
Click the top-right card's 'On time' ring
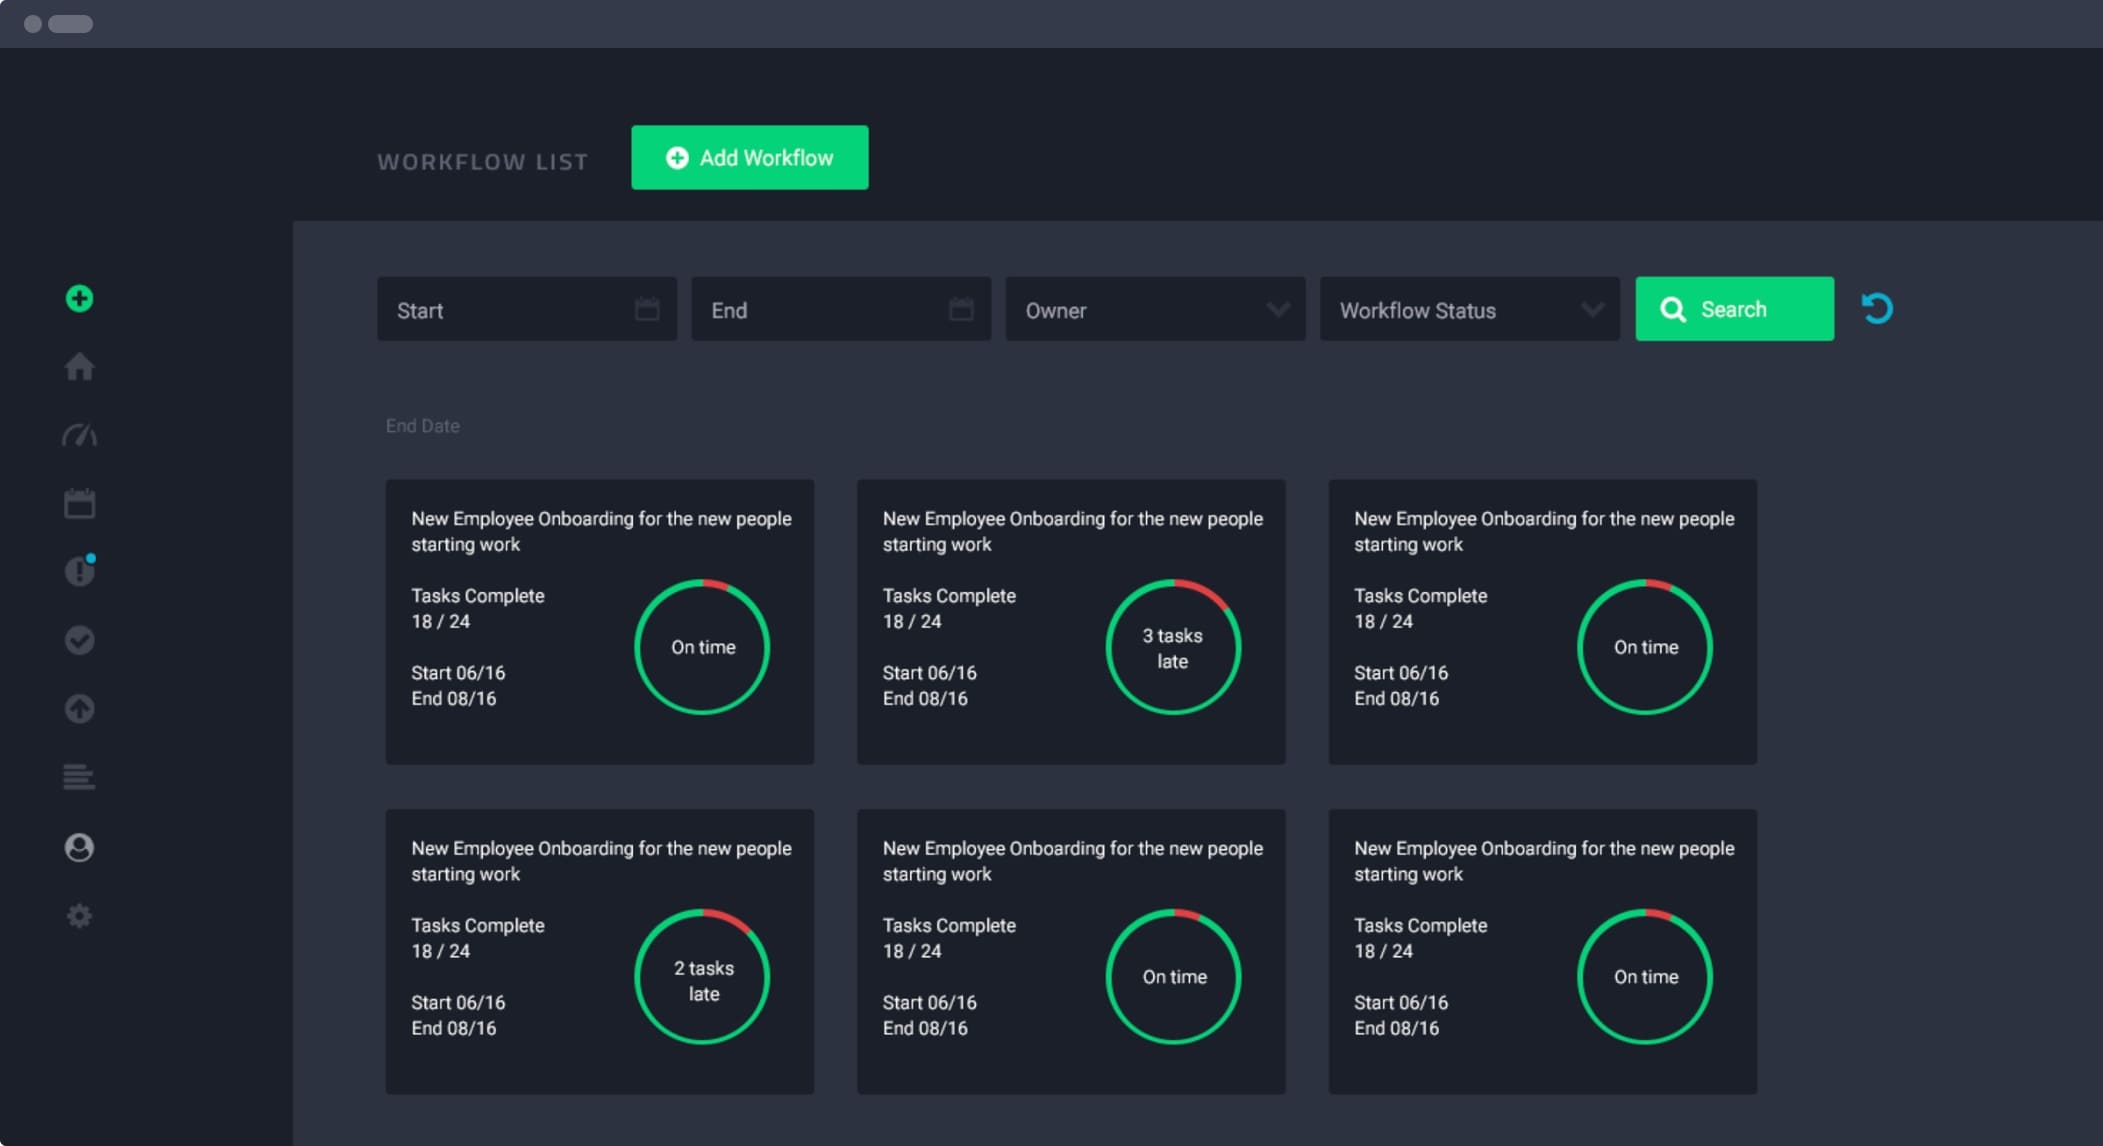[1645, 647]
